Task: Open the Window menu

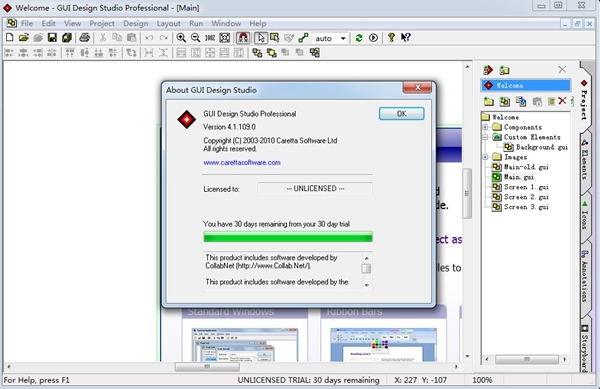Action: coord(226,23)
